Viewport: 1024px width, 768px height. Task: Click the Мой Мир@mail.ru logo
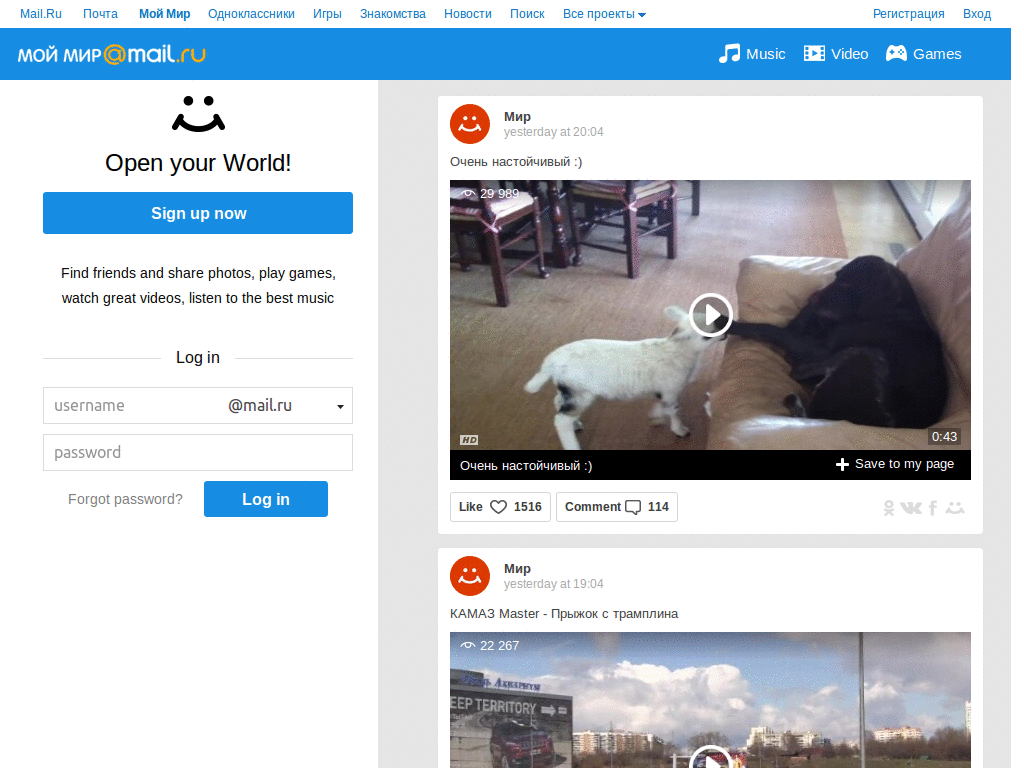(112, 54)
